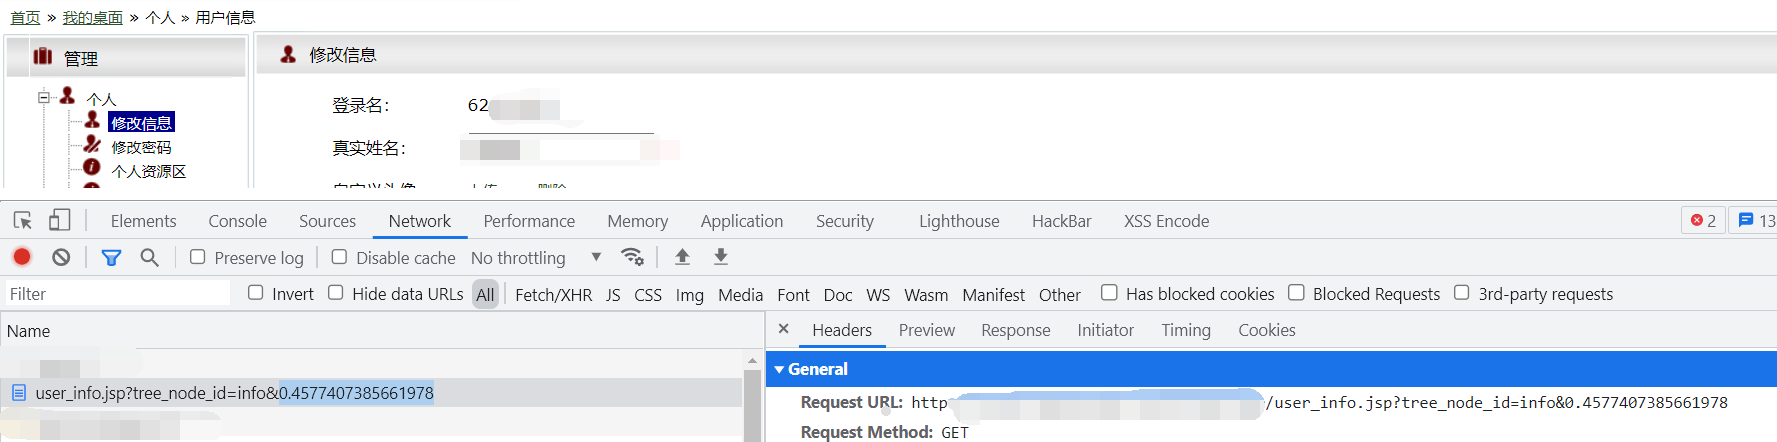Toggle the device toolbar icon
This screenshot has width=1777, height=442.
(59, 220)
